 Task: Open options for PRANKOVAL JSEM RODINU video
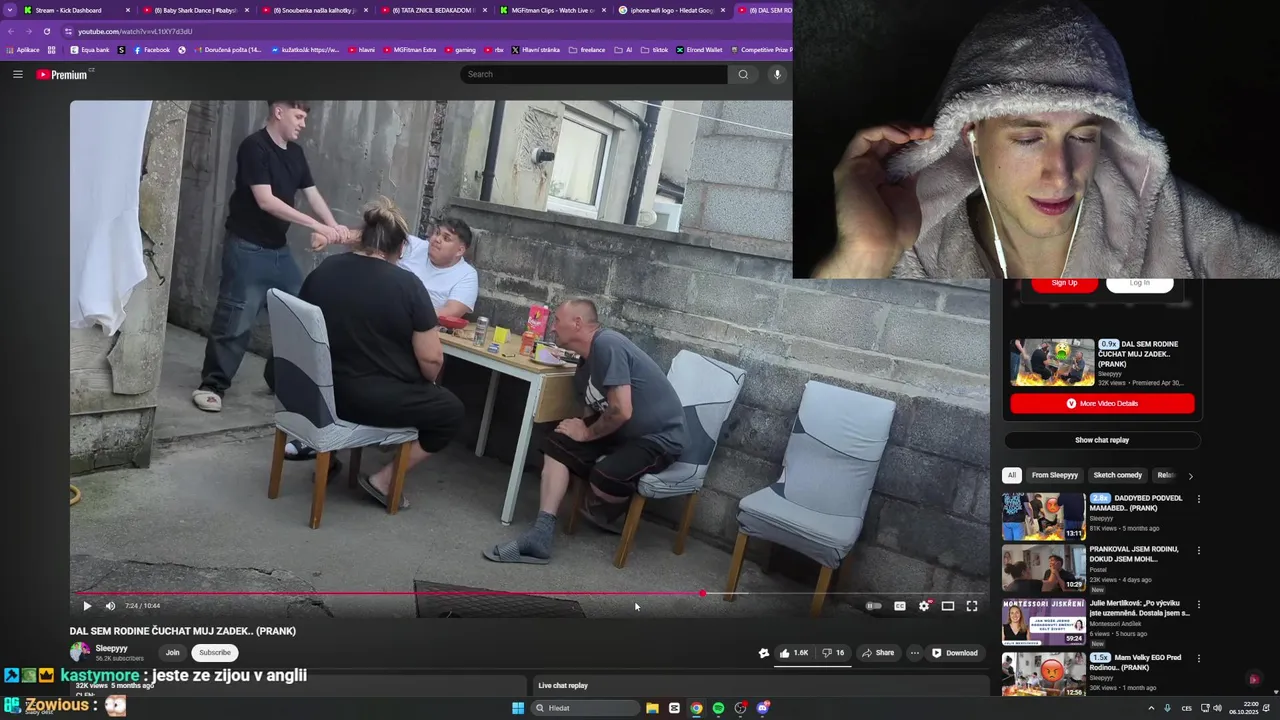click(1199, 550)
